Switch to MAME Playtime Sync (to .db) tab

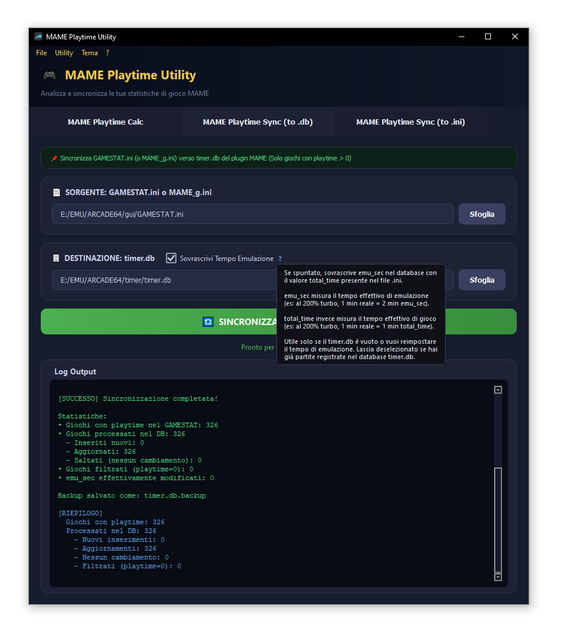tap(258, 122)
